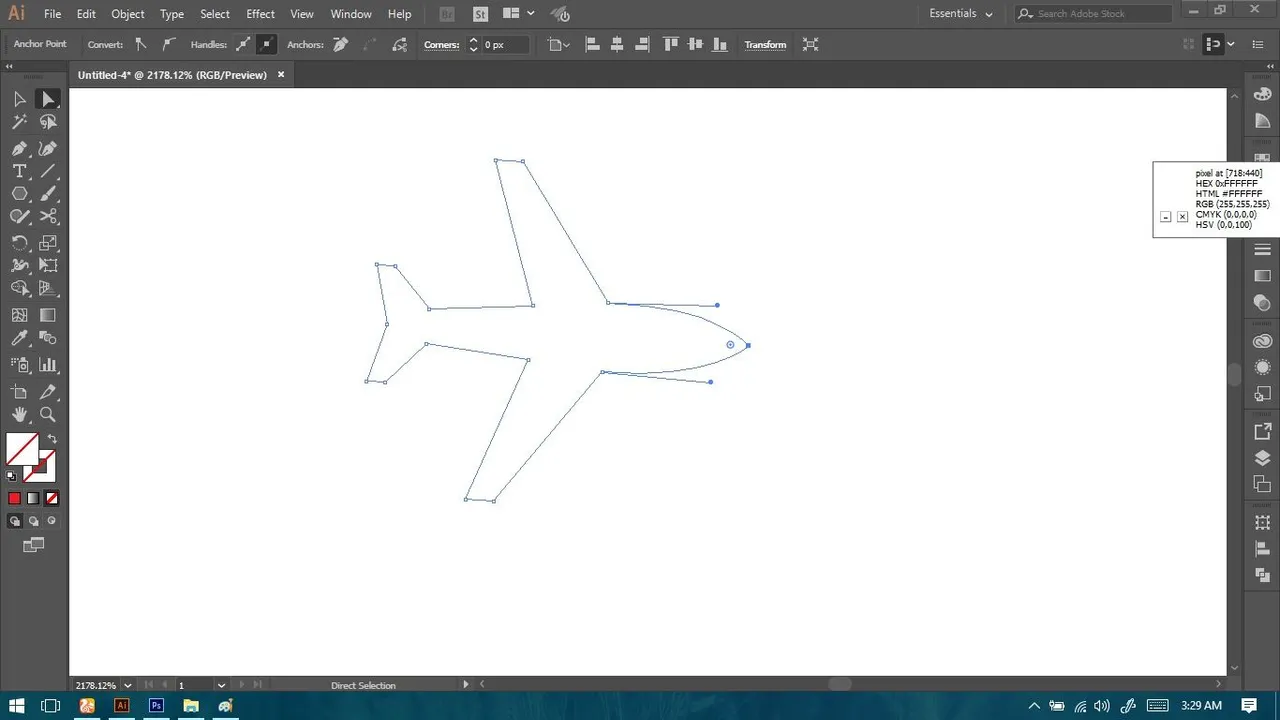Select the Width/Warp tool
This screenshot has width=1280, height=720.
click(x=19, y=266)
